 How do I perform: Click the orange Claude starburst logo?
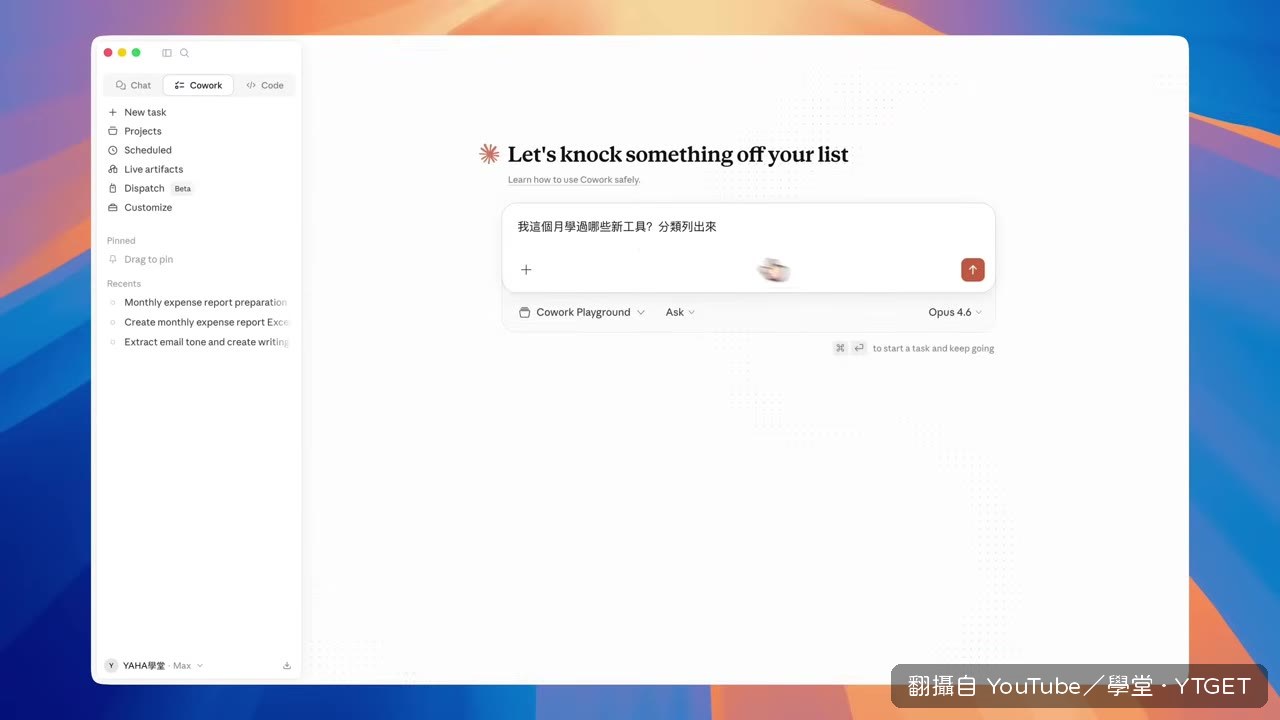[x=489, y=154]
